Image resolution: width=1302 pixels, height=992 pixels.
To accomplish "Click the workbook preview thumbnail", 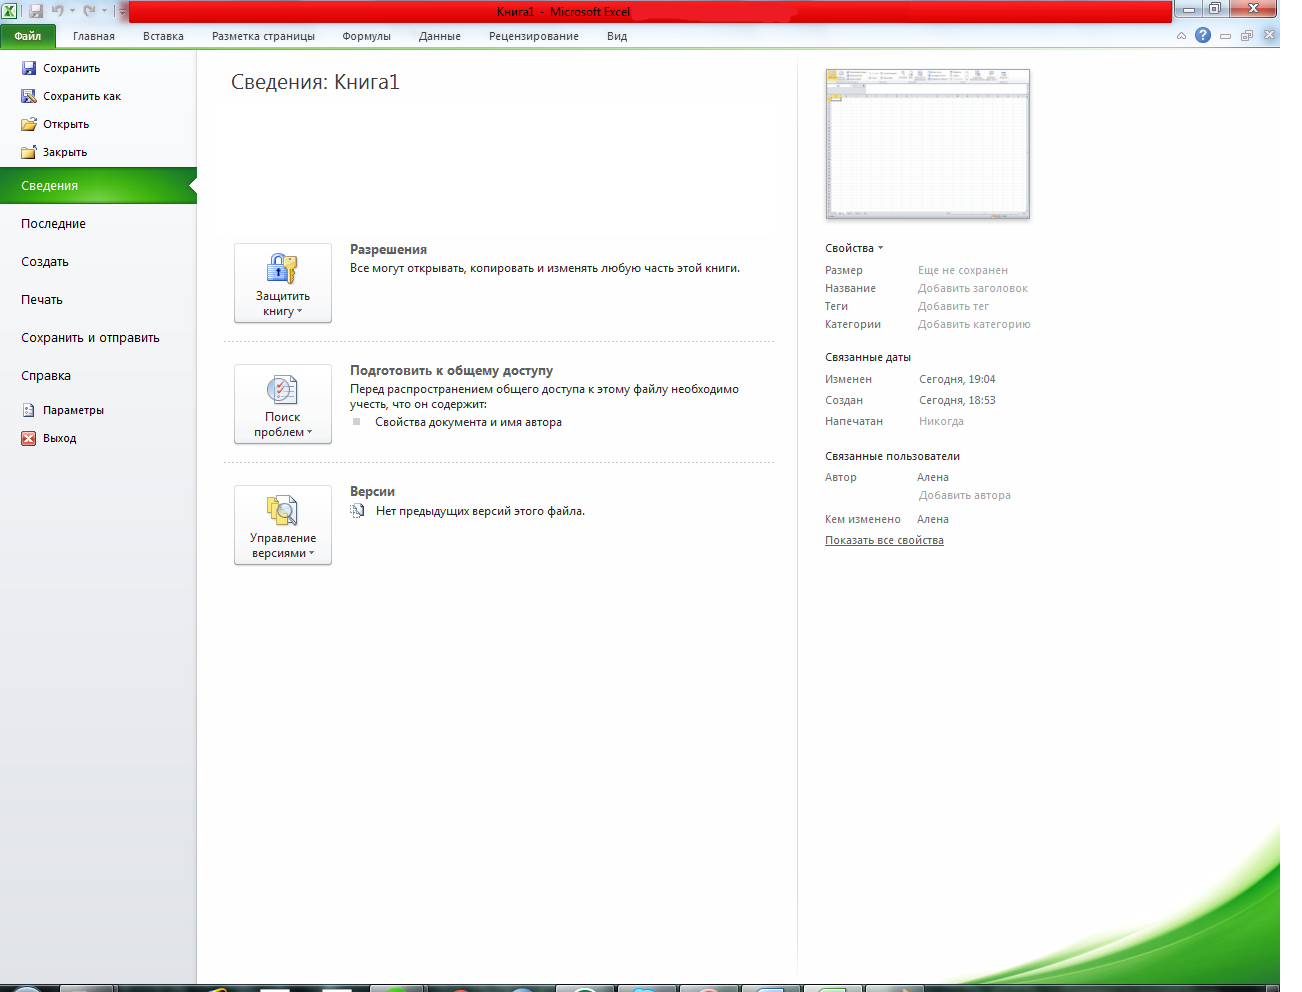I will (x=927, y=144).
